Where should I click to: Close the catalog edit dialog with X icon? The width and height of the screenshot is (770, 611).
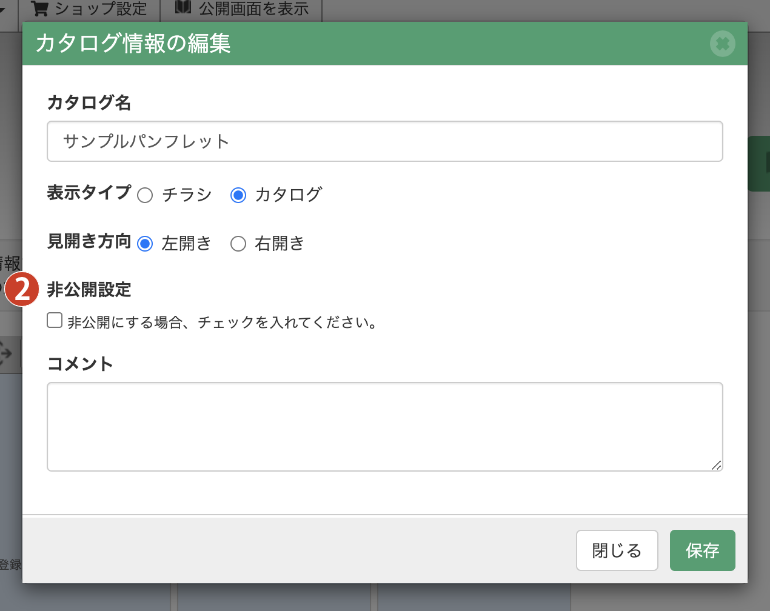722,44
